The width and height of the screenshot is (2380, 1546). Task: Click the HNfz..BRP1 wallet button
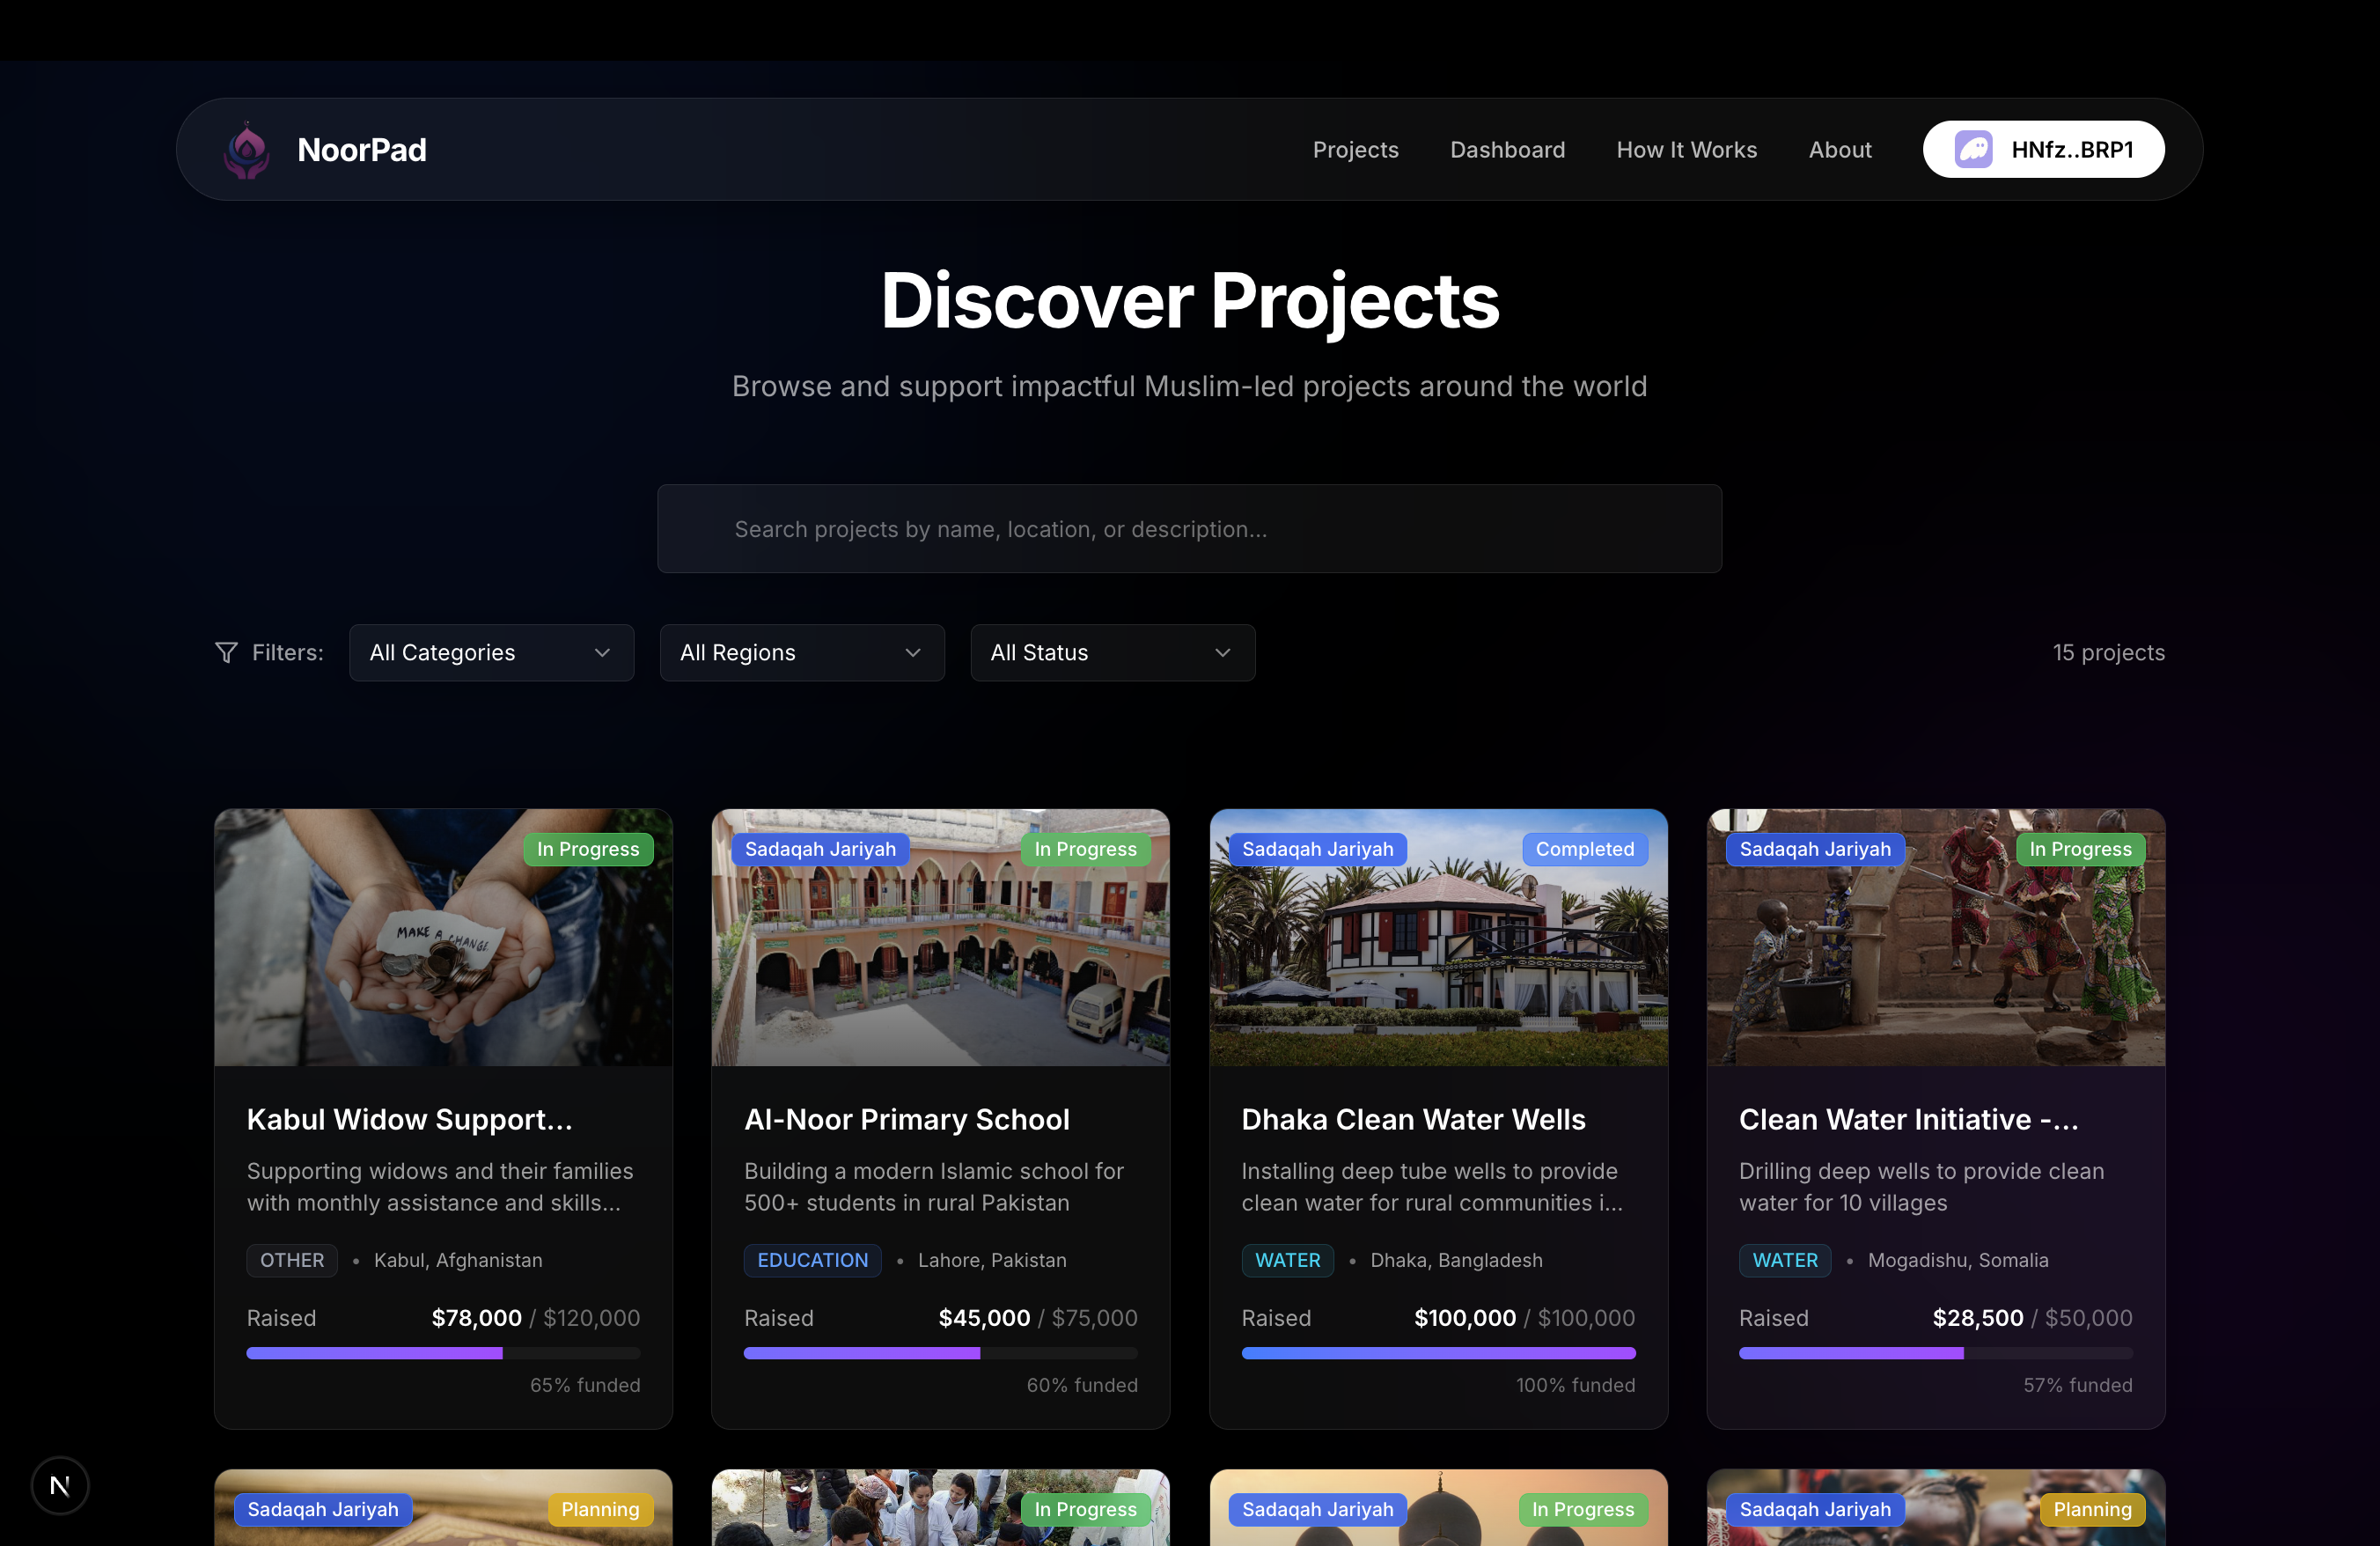2044,150
